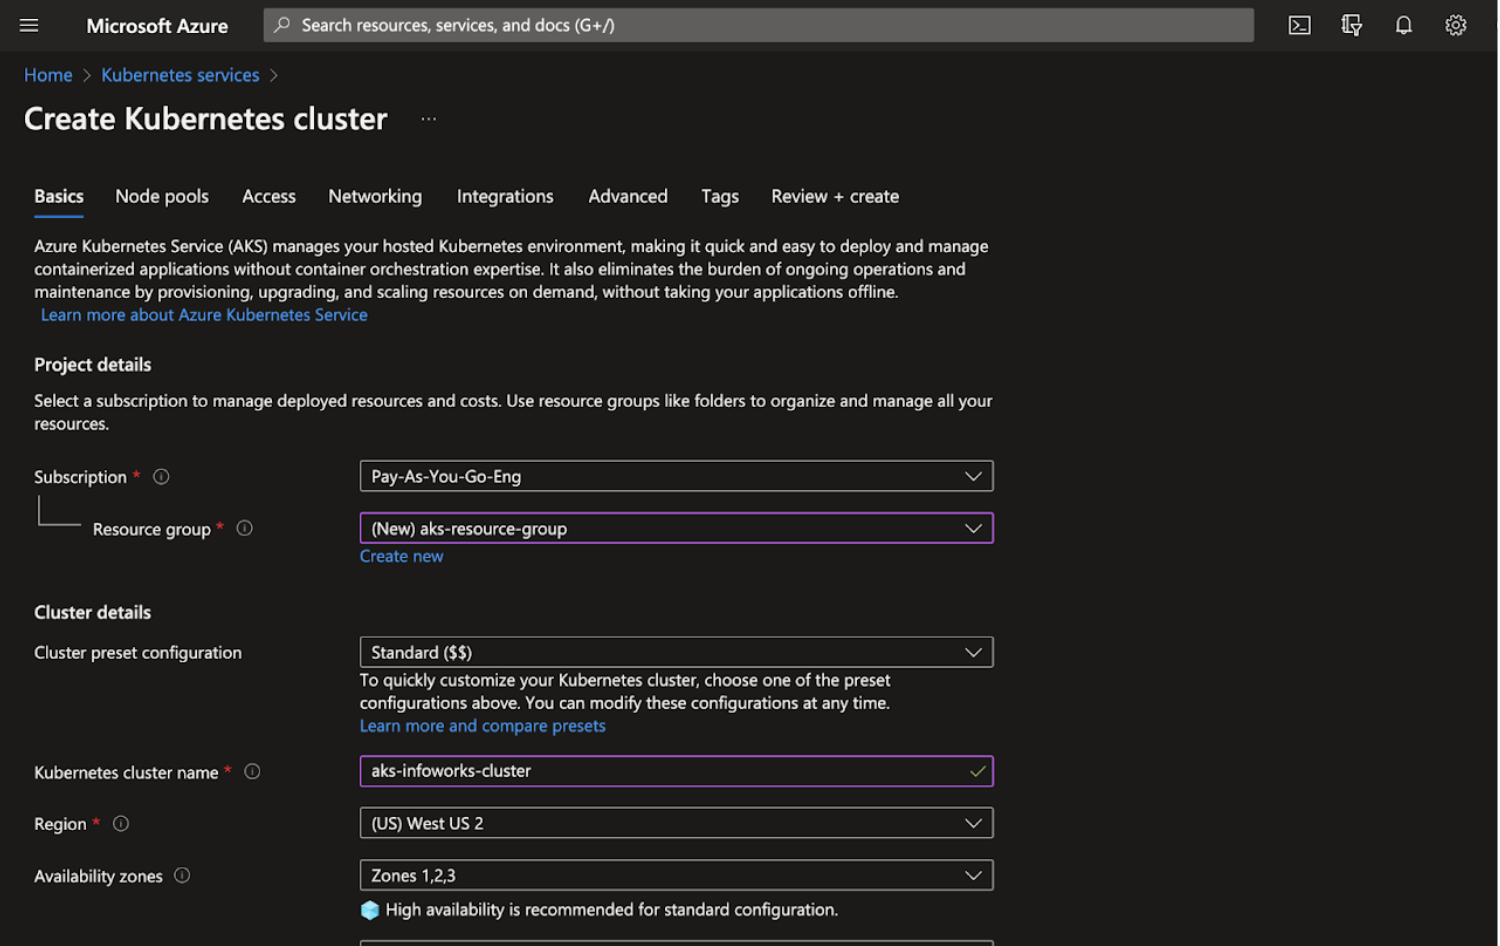The image size is (1500, 946).
Task: Switch to the Advanced tab
Action: click(x=628, y=196)
